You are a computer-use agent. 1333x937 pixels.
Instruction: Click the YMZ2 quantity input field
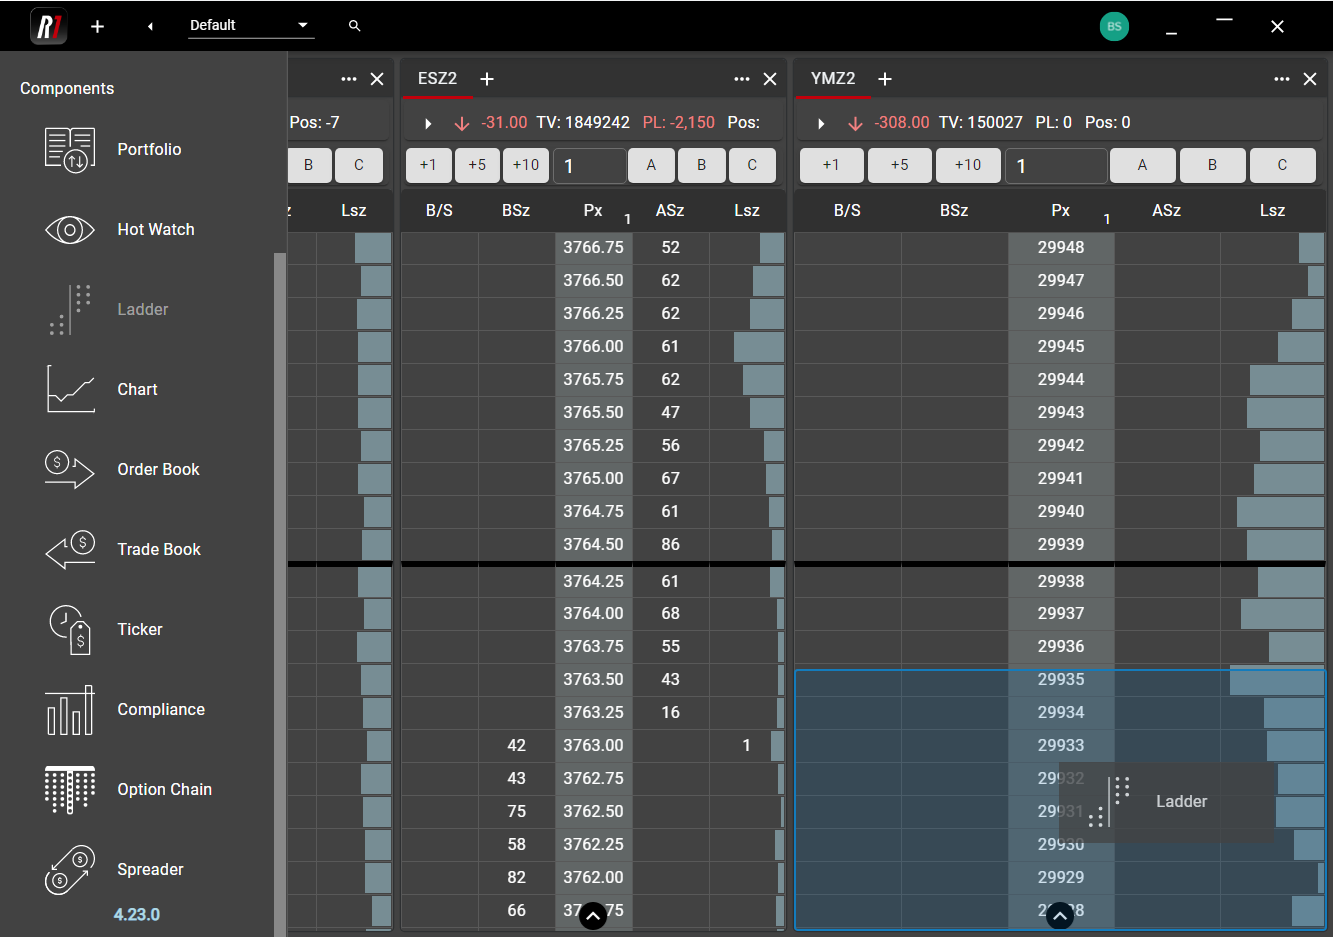1055,166
